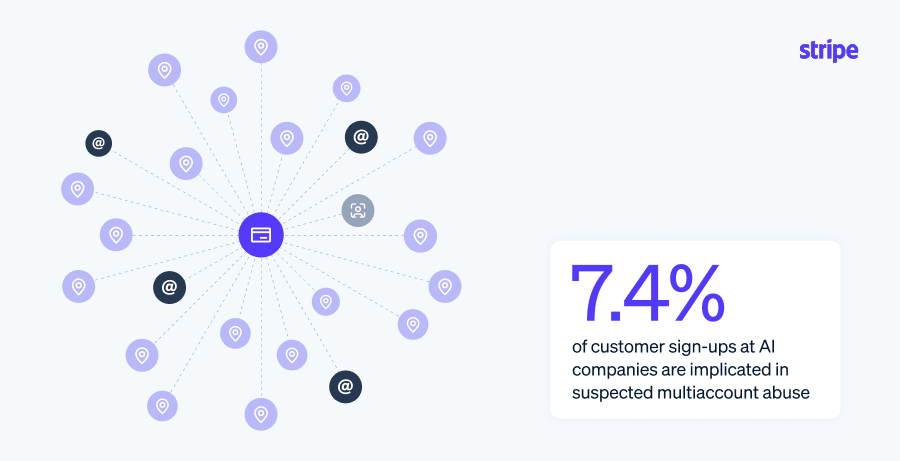900x461 pixels.
Task: Select the gray face-scan icon
Action: pos(357,210)
